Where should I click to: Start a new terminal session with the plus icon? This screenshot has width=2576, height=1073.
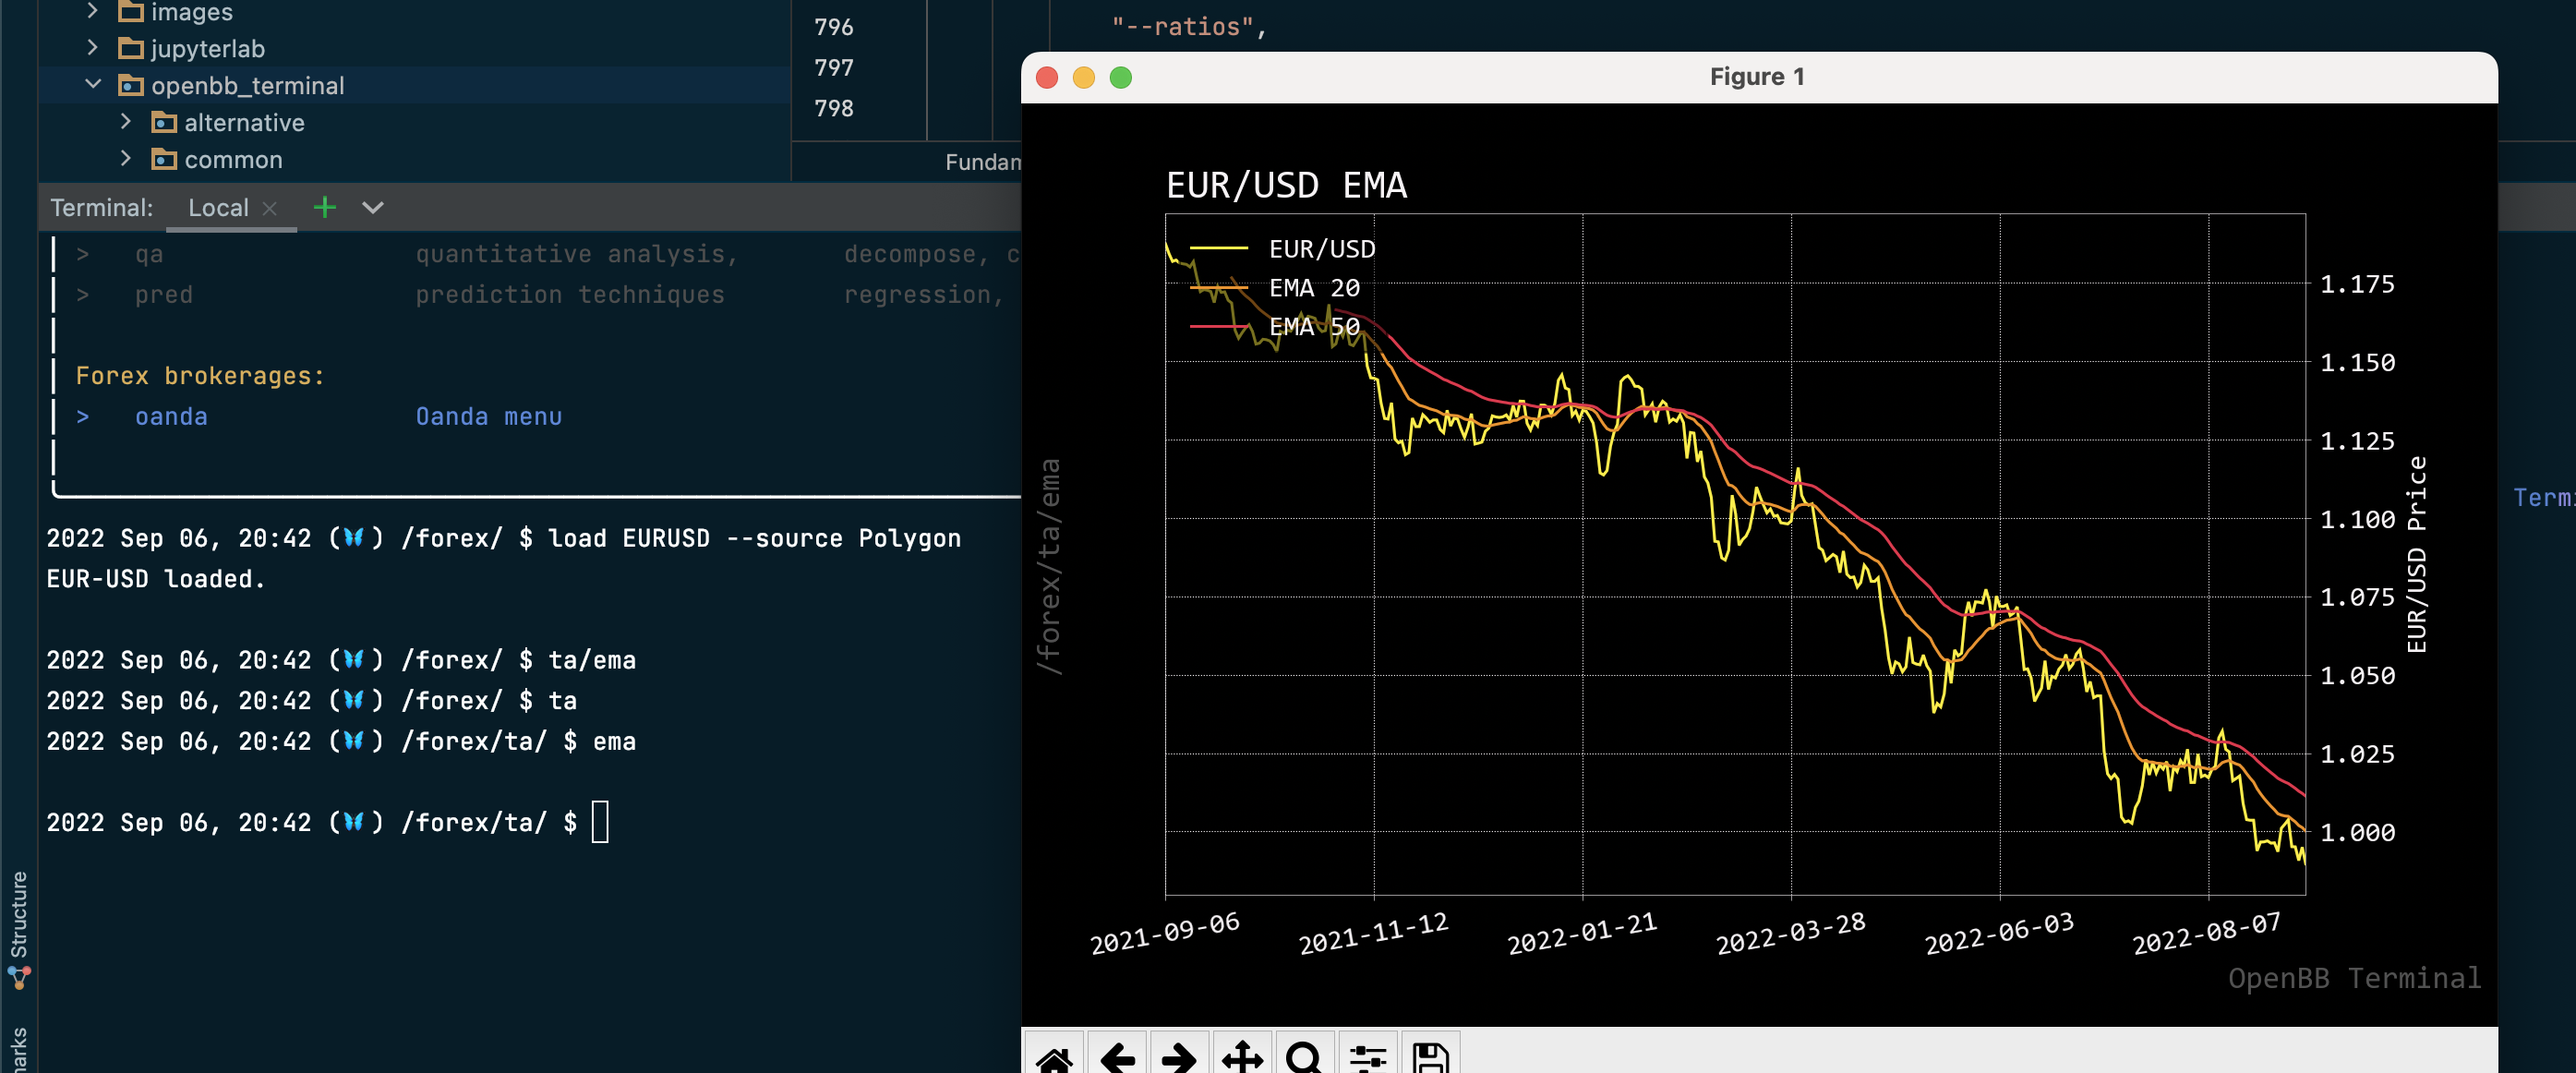324,207
